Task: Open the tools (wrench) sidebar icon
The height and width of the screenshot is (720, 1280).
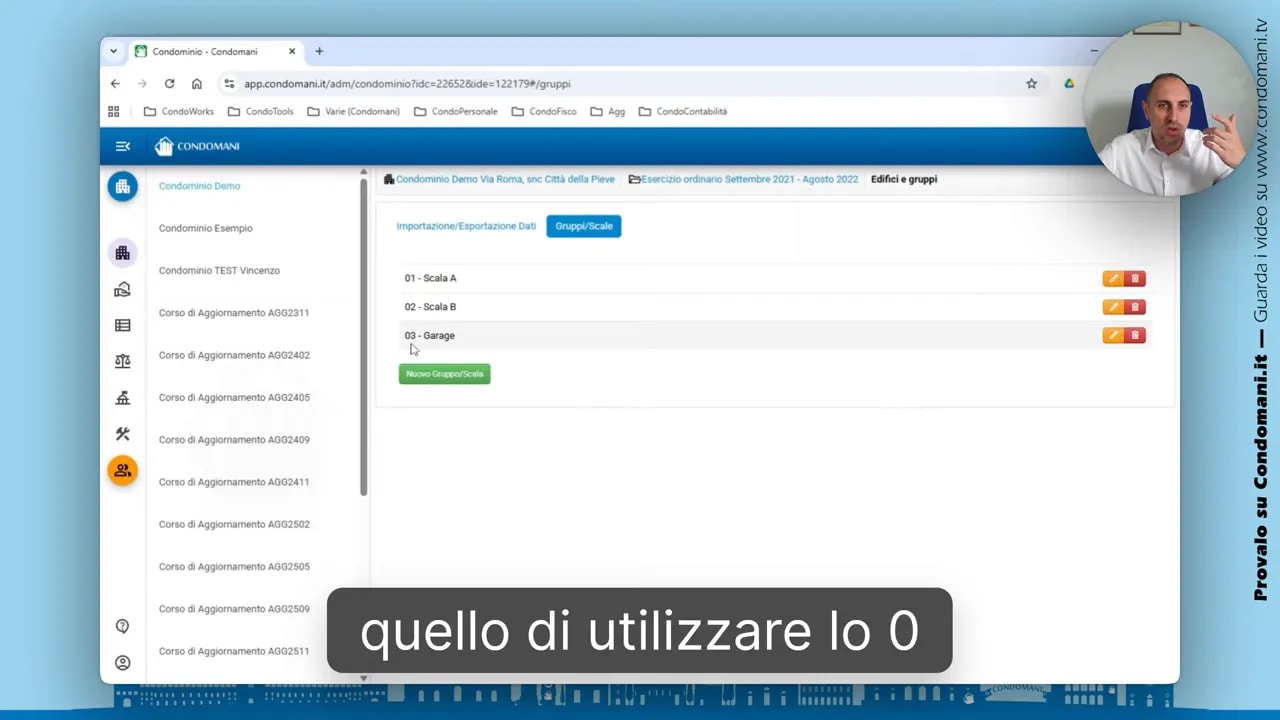Action: pos(122,434)
